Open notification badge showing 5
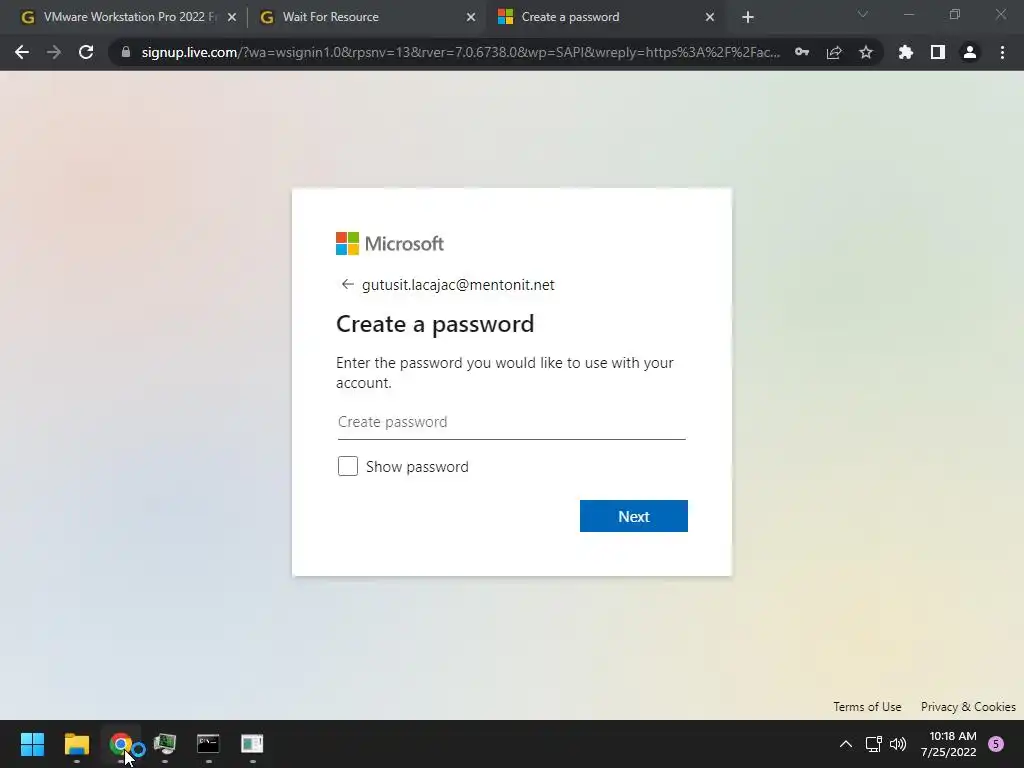 click(x=996, y=744)
